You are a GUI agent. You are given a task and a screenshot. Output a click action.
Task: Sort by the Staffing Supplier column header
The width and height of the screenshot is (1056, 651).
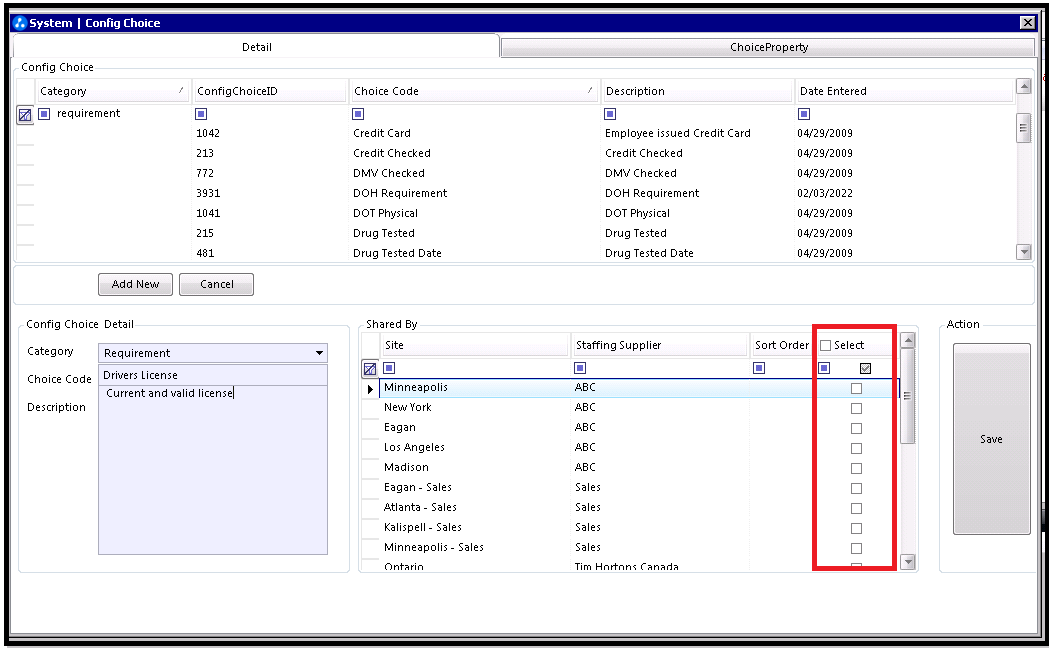click(660, 345)
